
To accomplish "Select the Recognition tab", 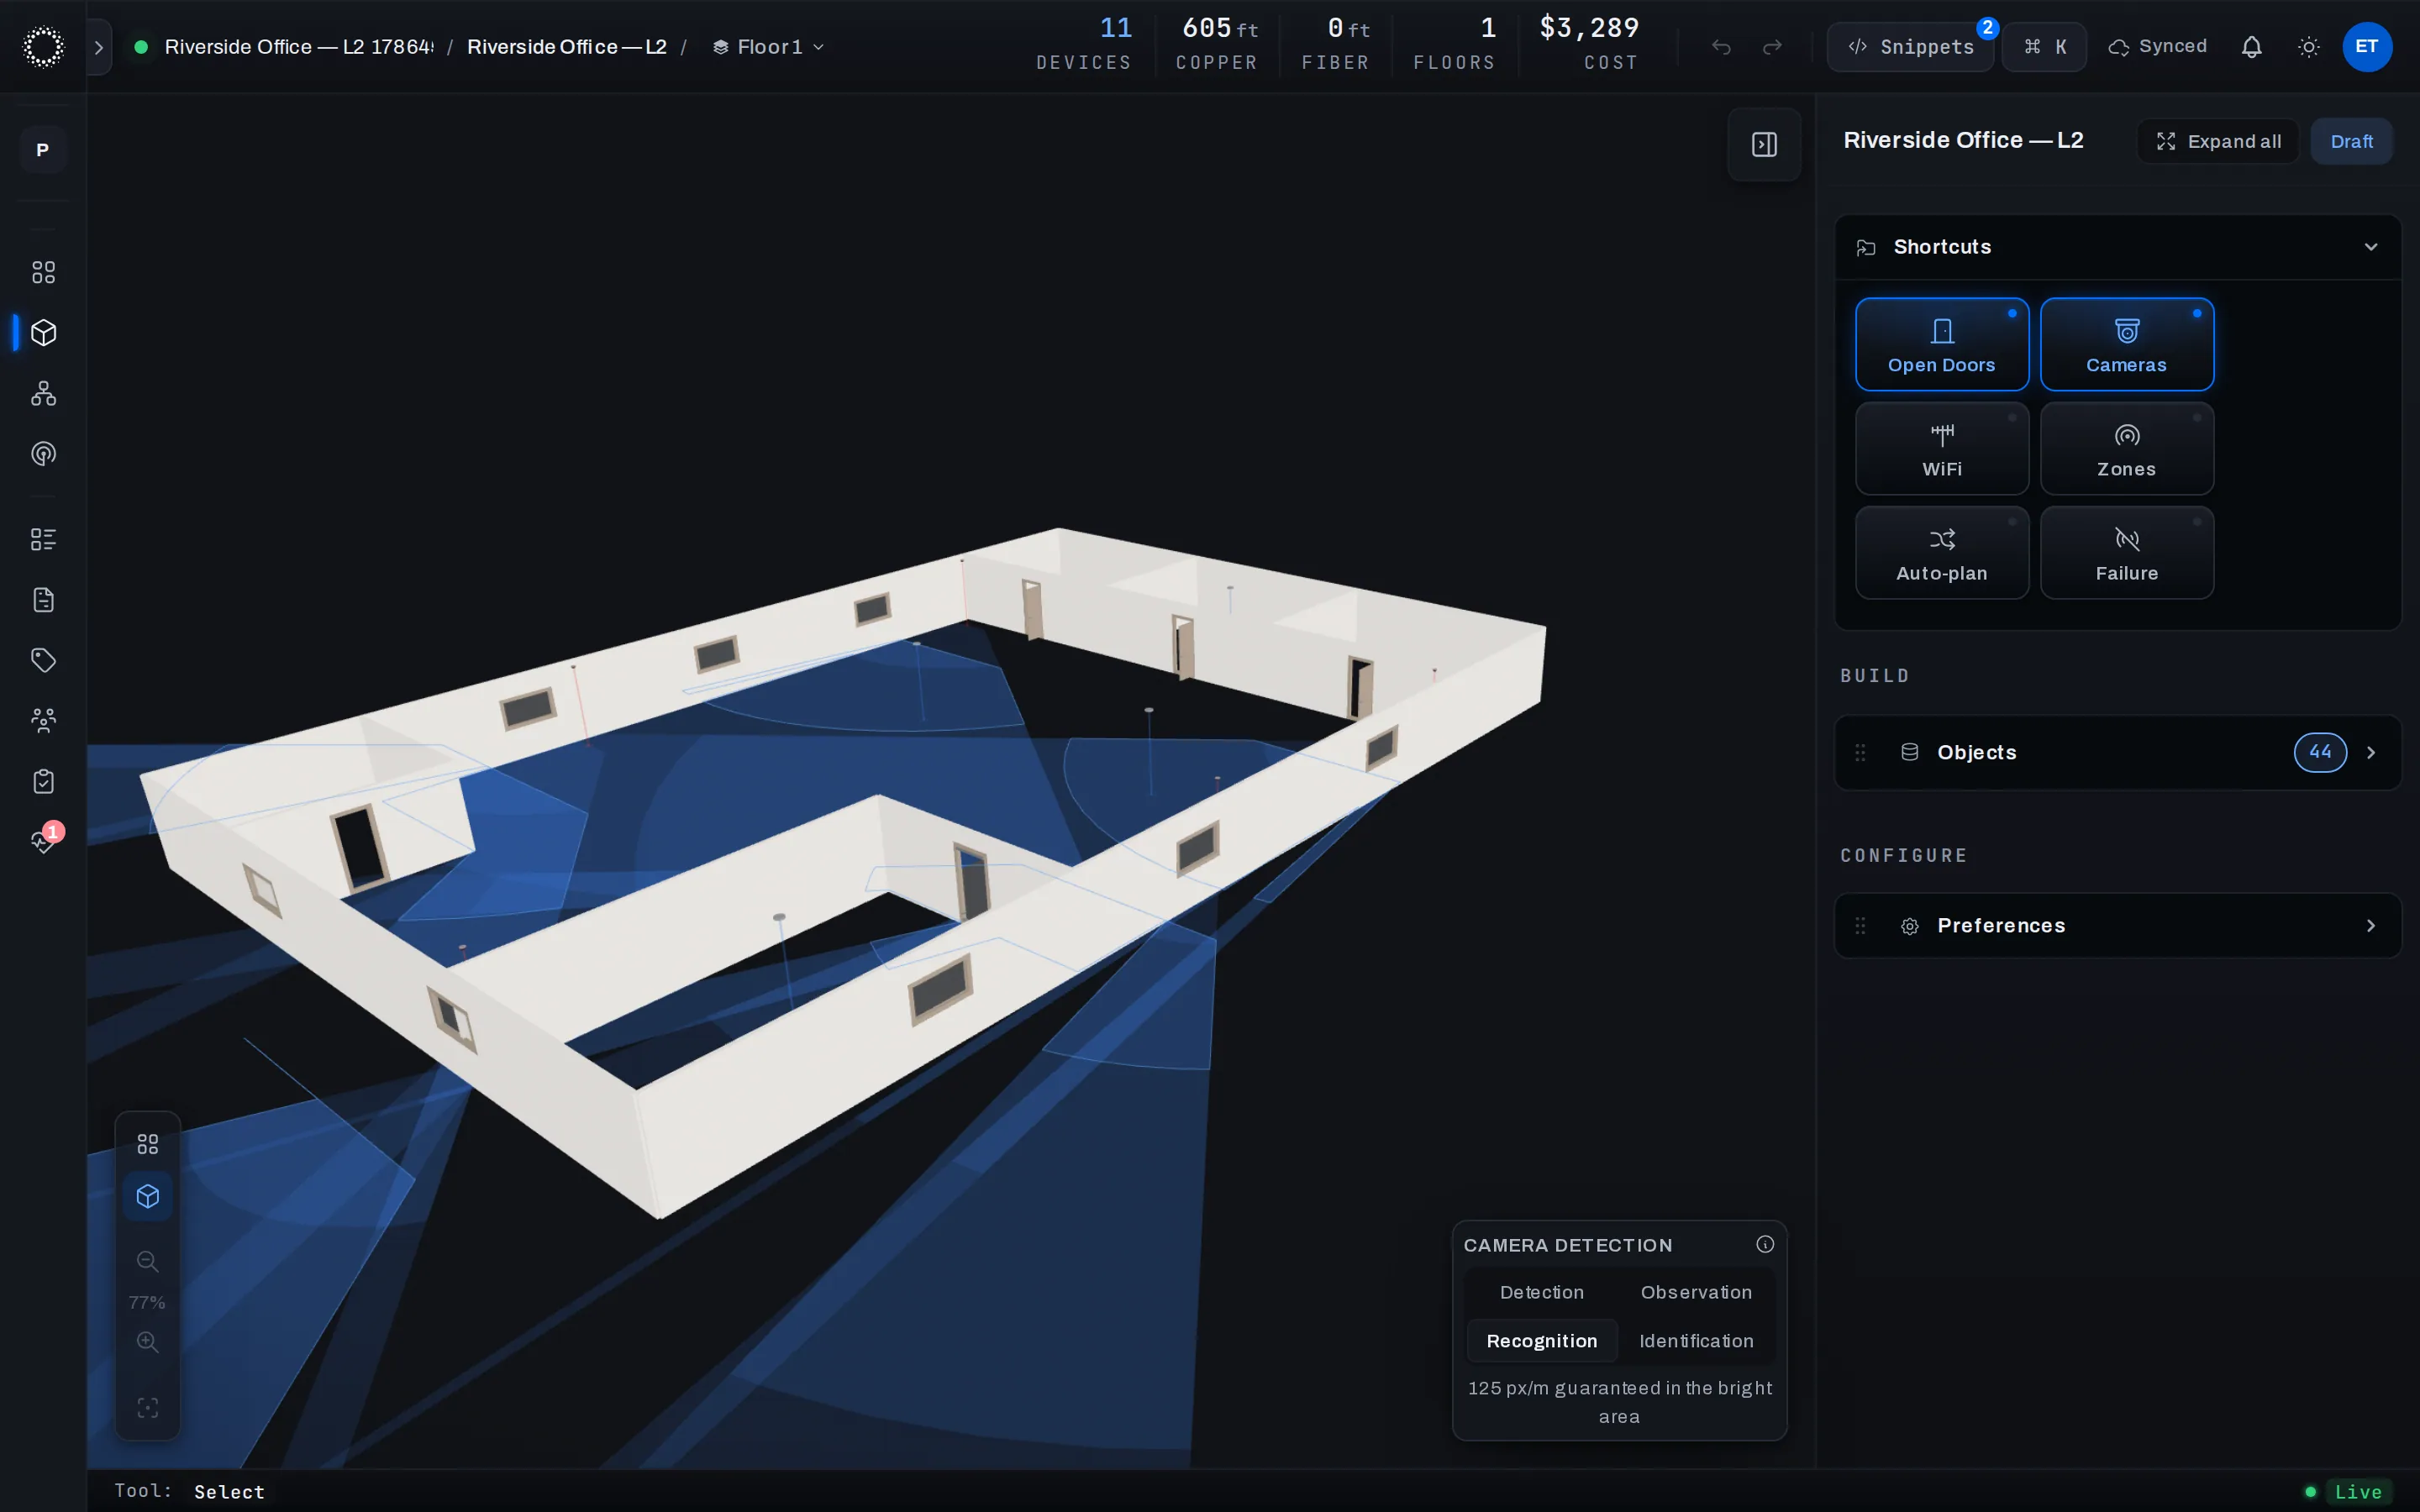I will click(1542, 1341).
